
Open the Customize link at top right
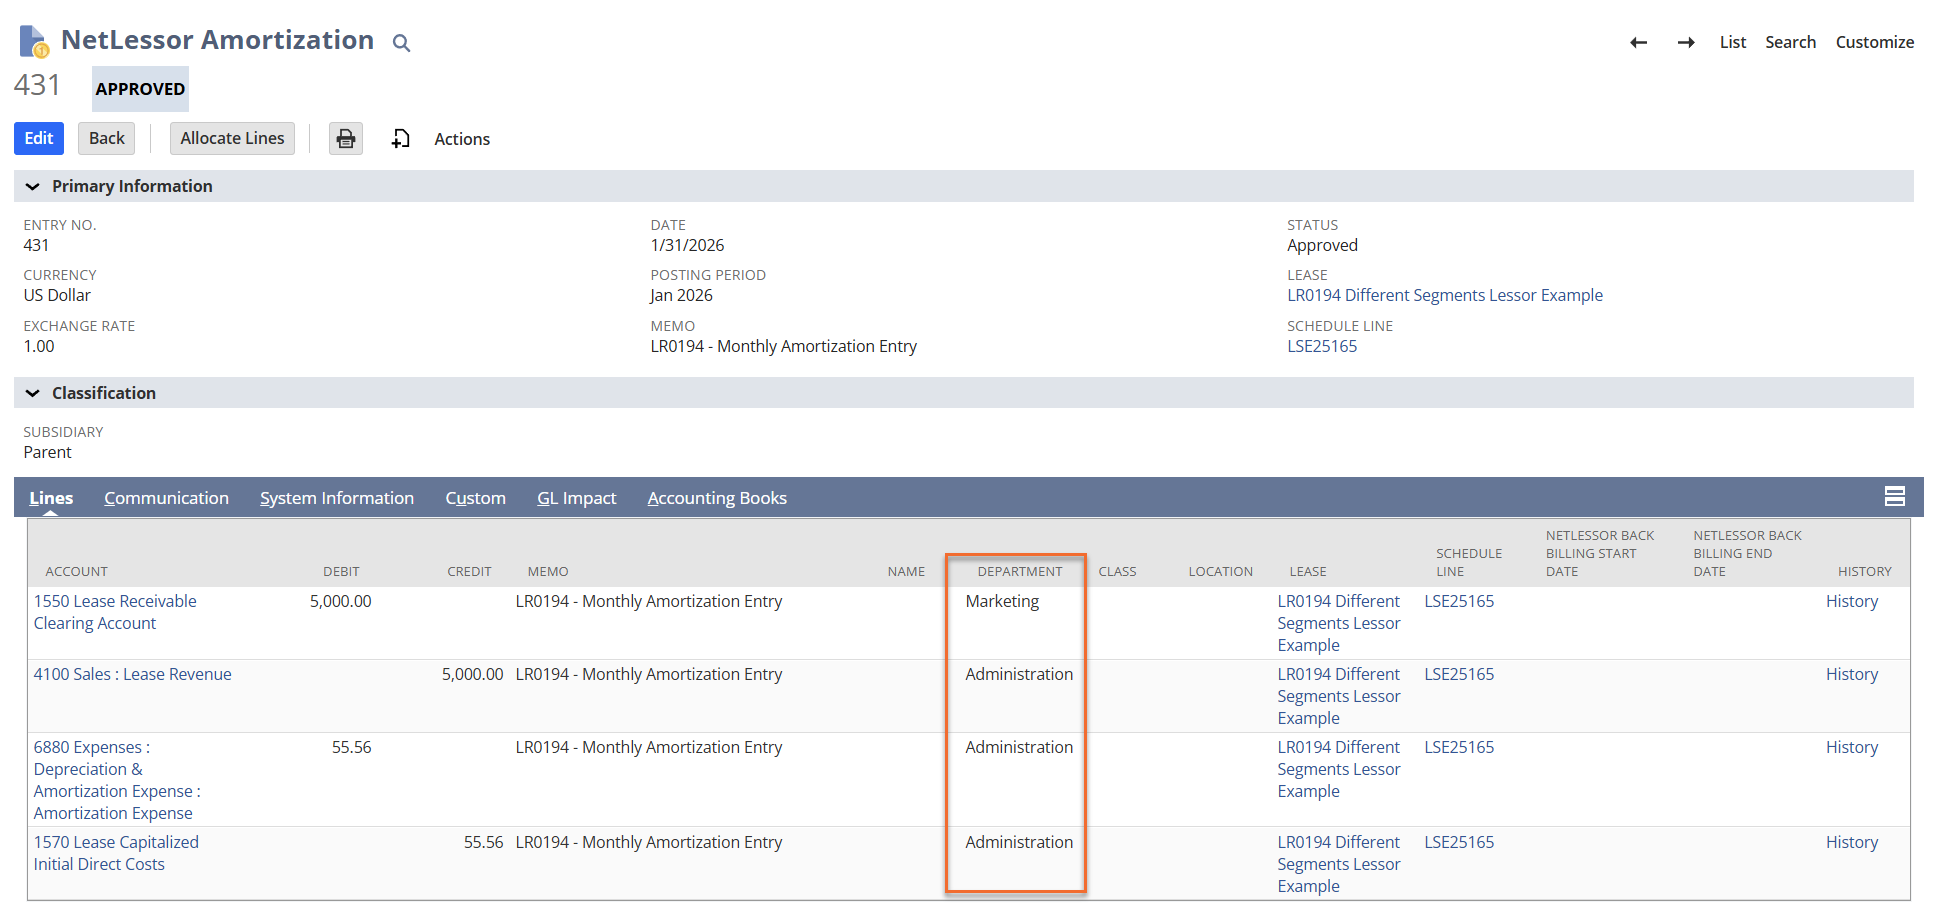click(1874, 42)
